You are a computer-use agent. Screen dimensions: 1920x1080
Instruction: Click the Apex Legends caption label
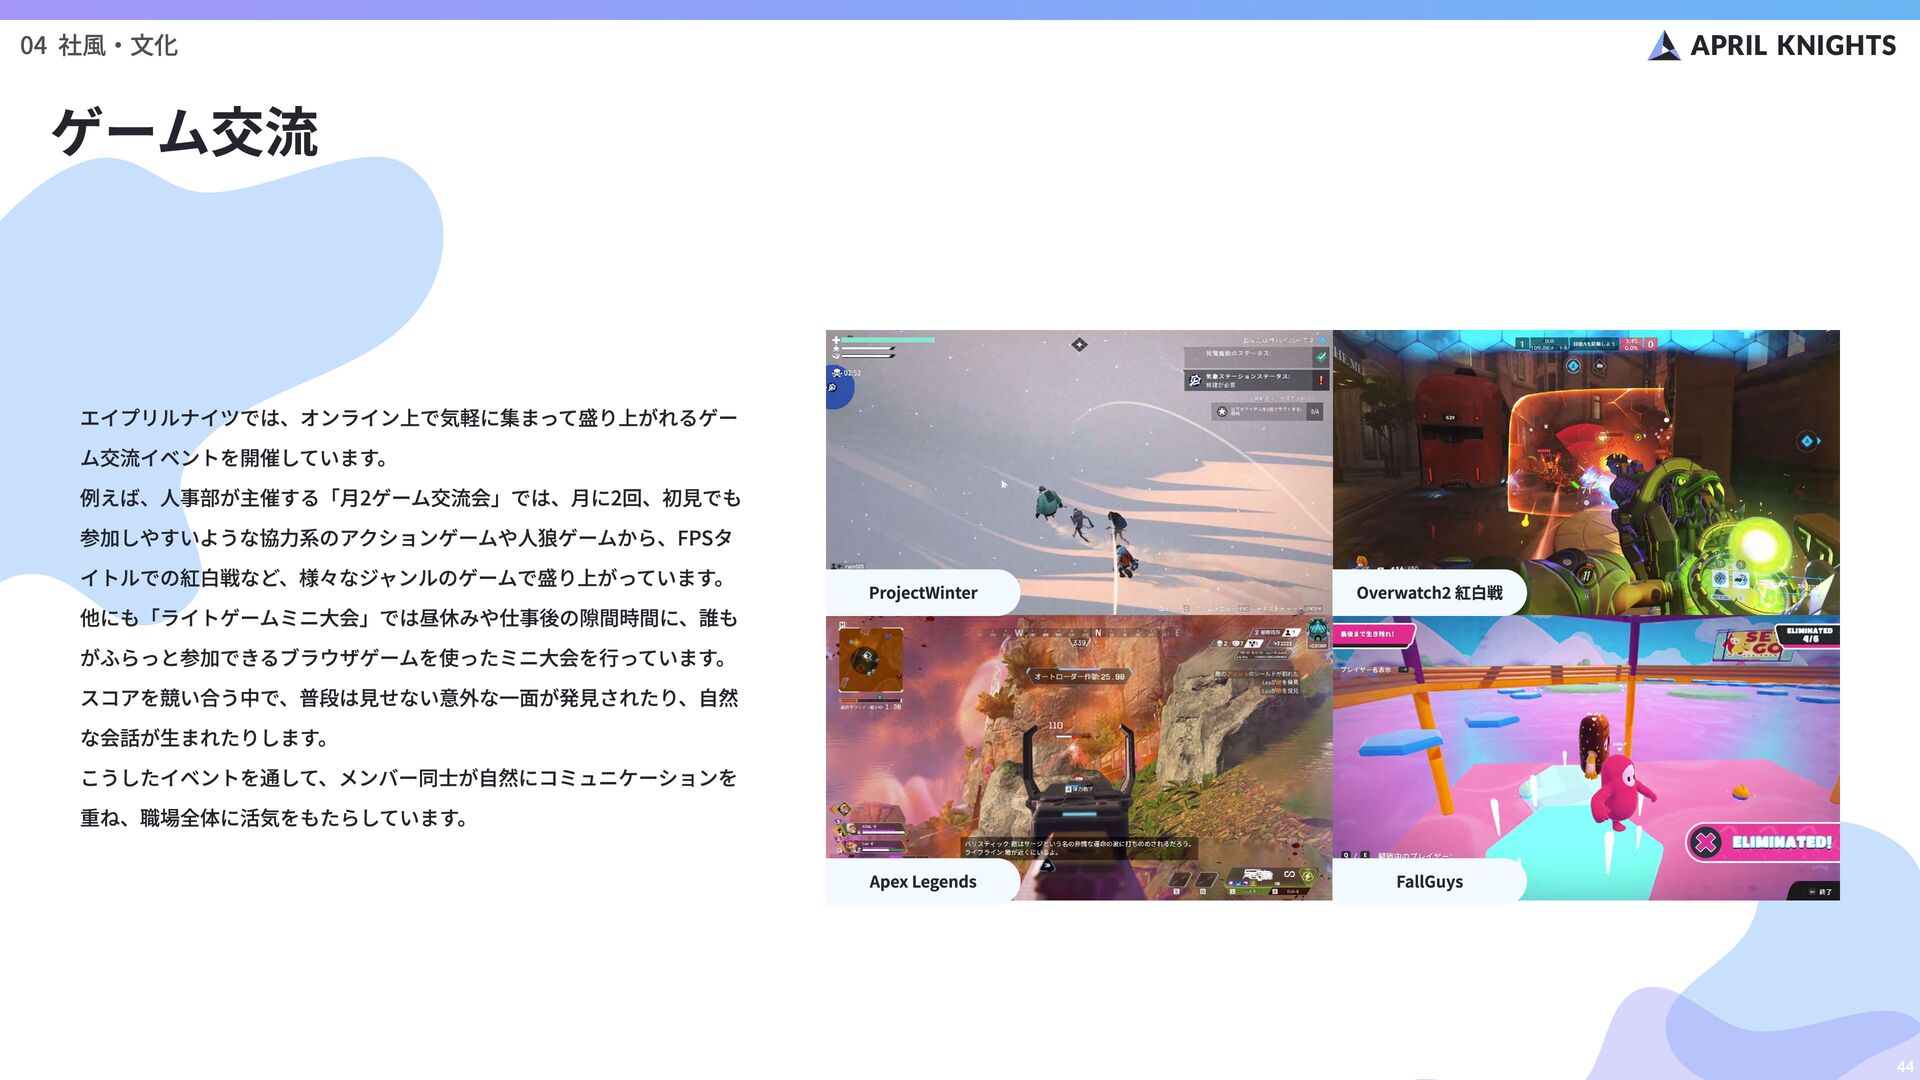922,881
